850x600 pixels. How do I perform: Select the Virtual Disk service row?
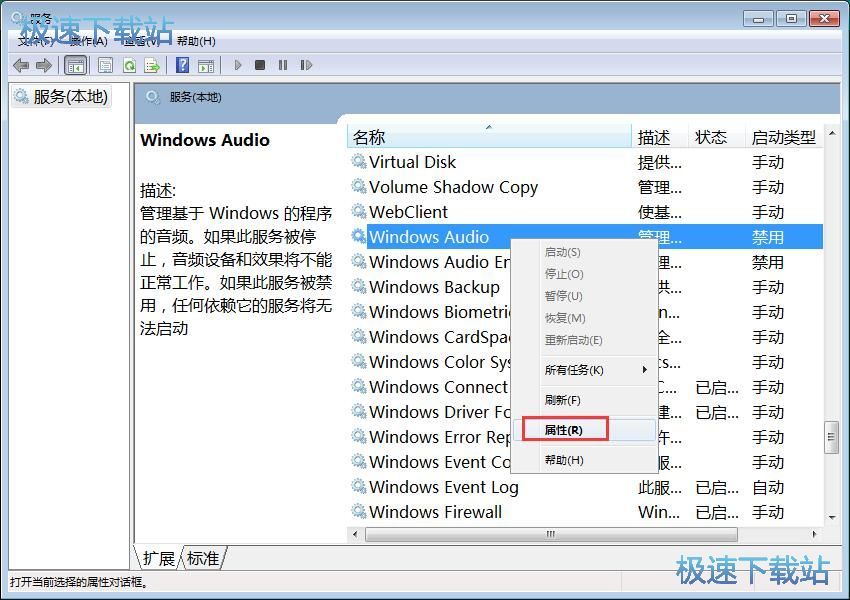click(585, 162)
